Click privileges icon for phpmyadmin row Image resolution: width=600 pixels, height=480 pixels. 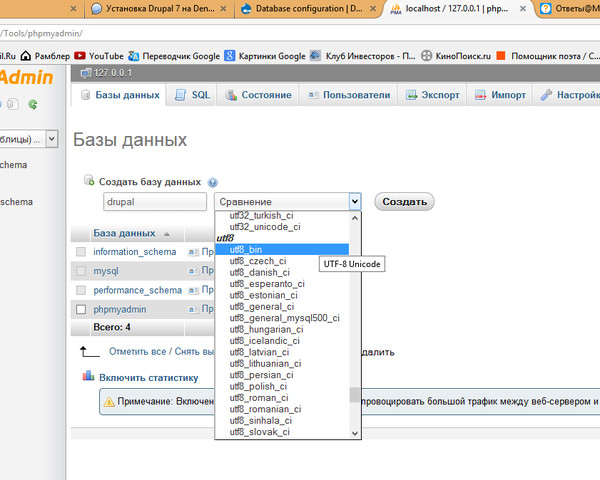(x=193, y=310)
